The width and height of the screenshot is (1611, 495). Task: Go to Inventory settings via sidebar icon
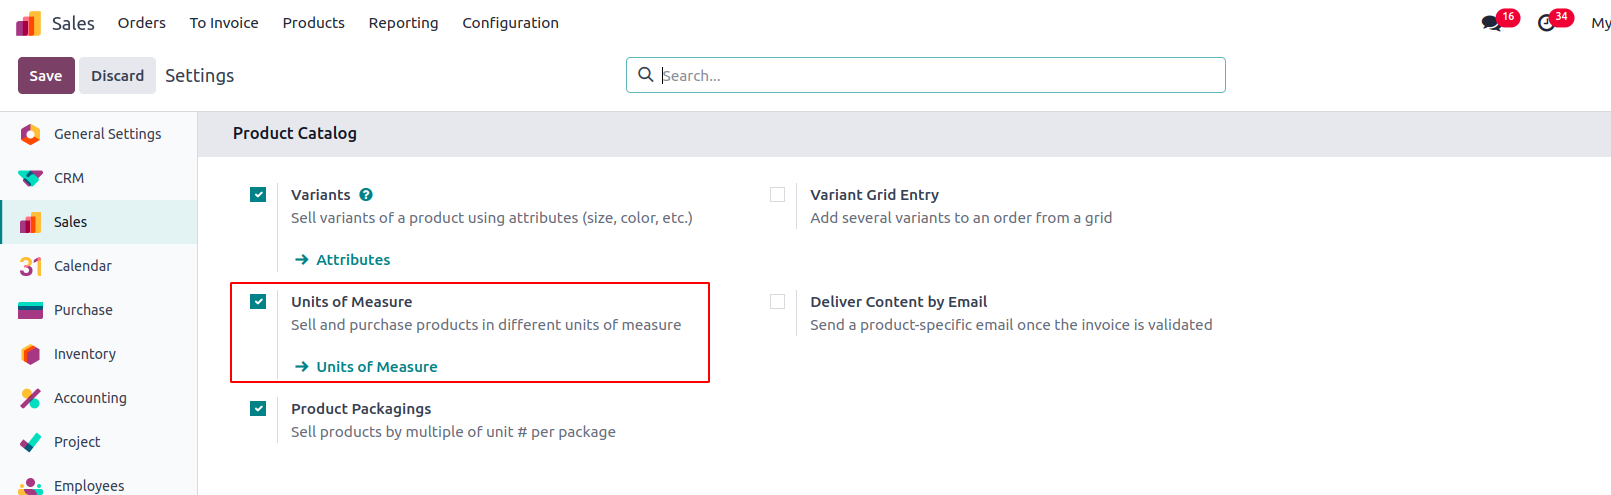(30, 354)
